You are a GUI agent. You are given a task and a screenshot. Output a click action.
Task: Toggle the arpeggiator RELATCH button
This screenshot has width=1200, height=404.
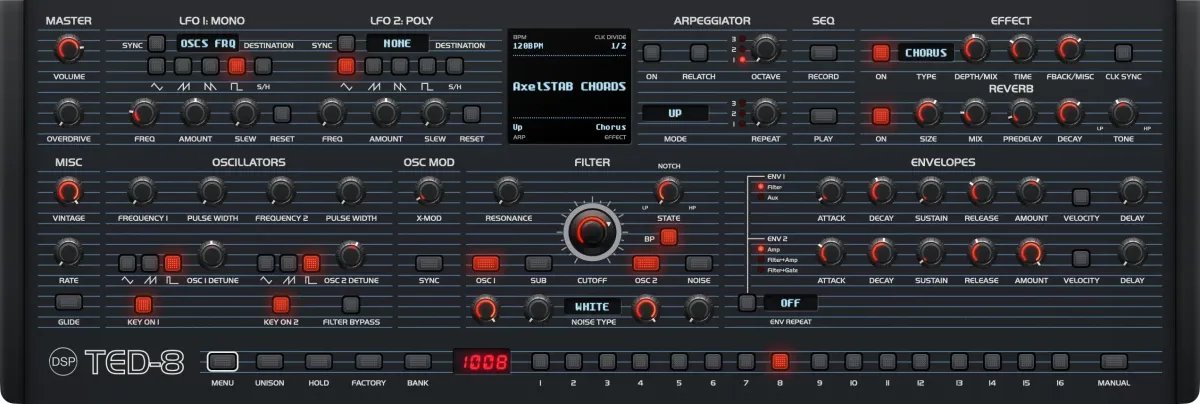coord(699,52)
